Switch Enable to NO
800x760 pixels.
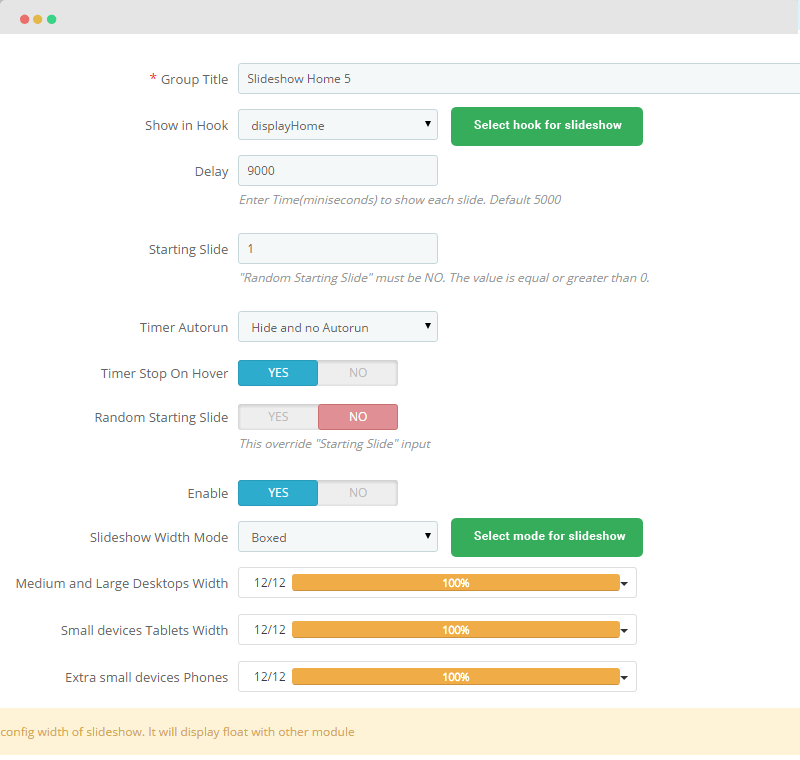[x=358, y=493]
